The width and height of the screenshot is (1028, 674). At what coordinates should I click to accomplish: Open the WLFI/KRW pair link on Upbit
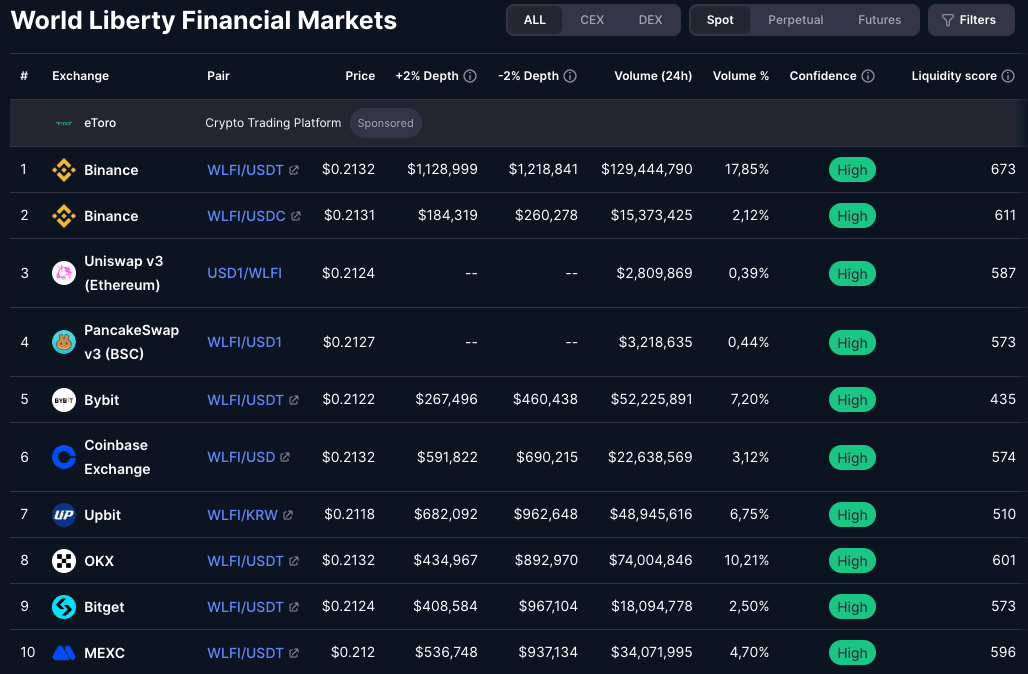coord(242,515)
